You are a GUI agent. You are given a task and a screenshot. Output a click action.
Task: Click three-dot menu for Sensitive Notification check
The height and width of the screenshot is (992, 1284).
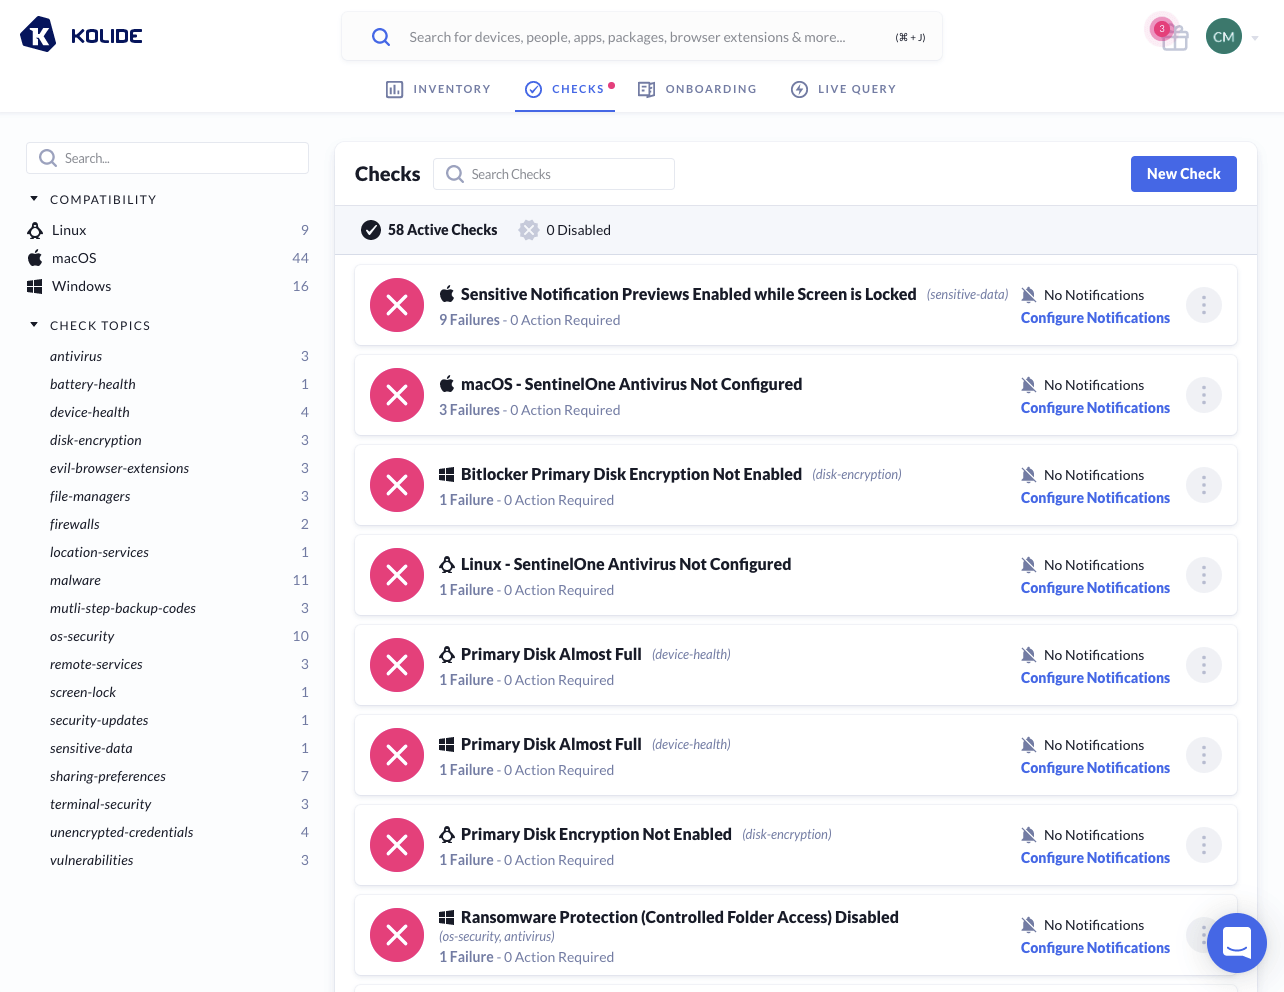pyautogui.click(x=1203, y=305)
